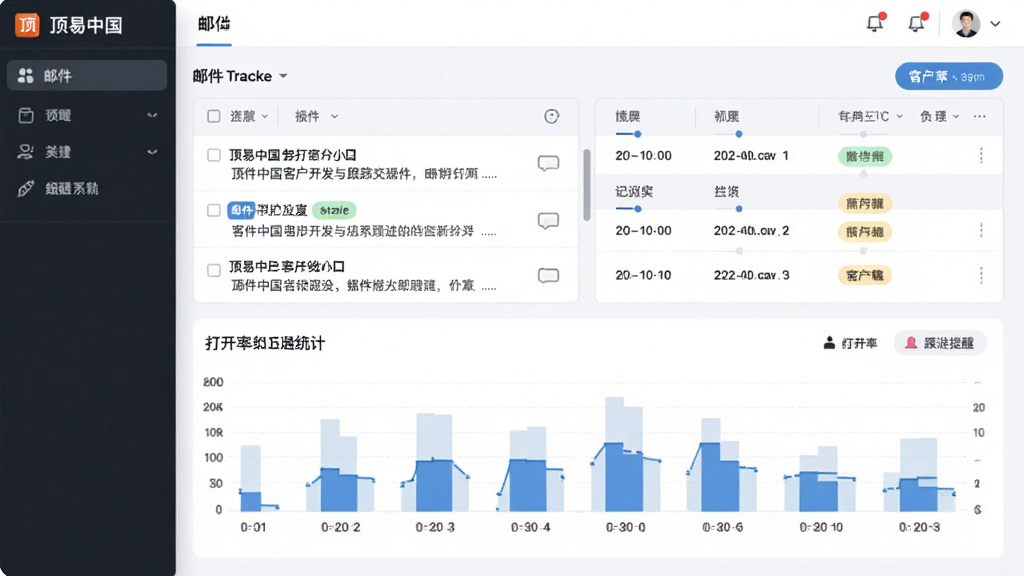Viewport: 1024px width, 576px height.
Task: Click the pill button with the red bell icon
Action: point(940,343)
